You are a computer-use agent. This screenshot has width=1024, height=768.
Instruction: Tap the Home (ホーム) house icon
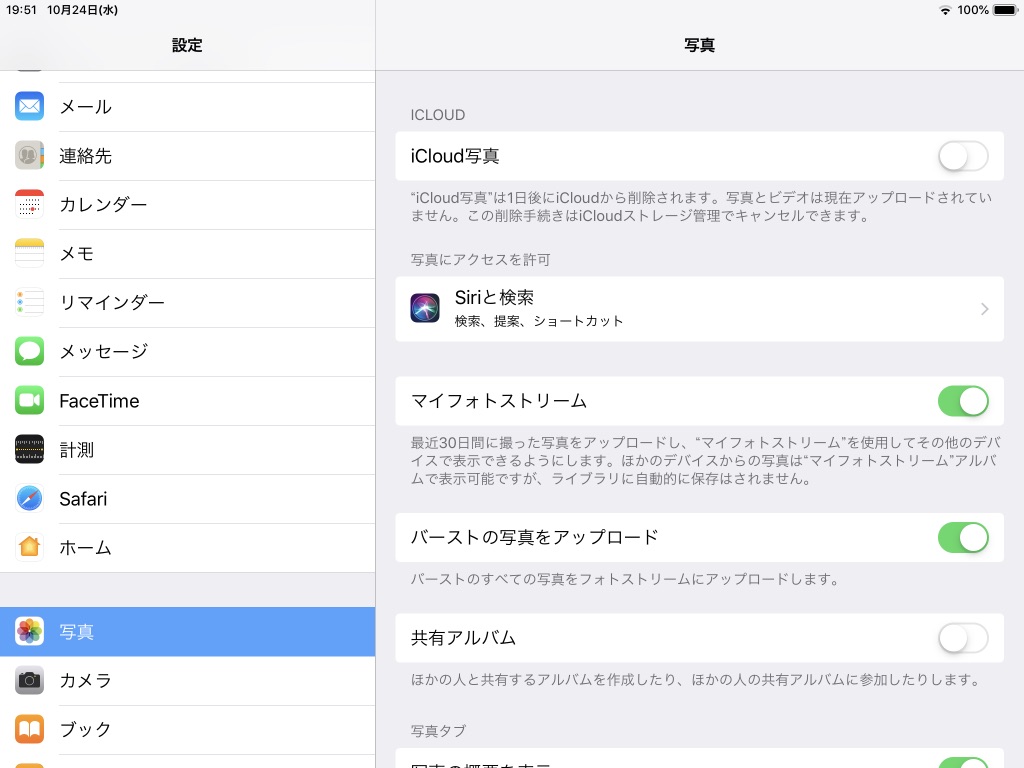click(x=29, y=547)
